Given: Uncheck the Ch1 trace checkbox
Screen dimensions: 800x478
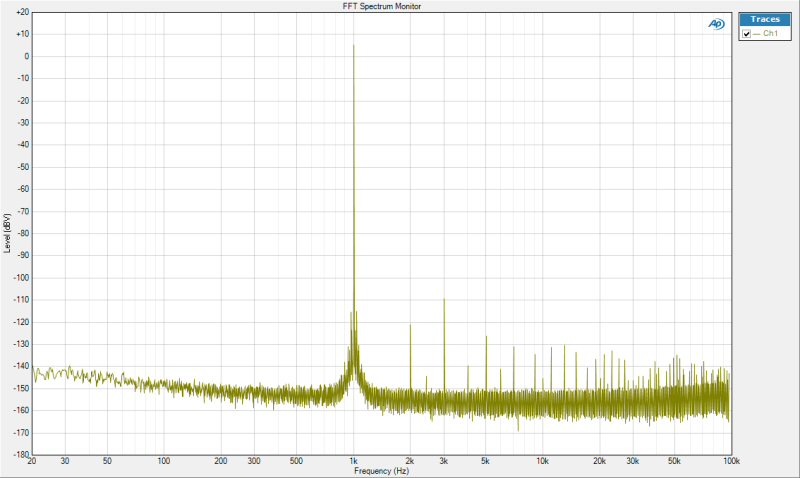Looking at the screenshot, I should (746, 34).
